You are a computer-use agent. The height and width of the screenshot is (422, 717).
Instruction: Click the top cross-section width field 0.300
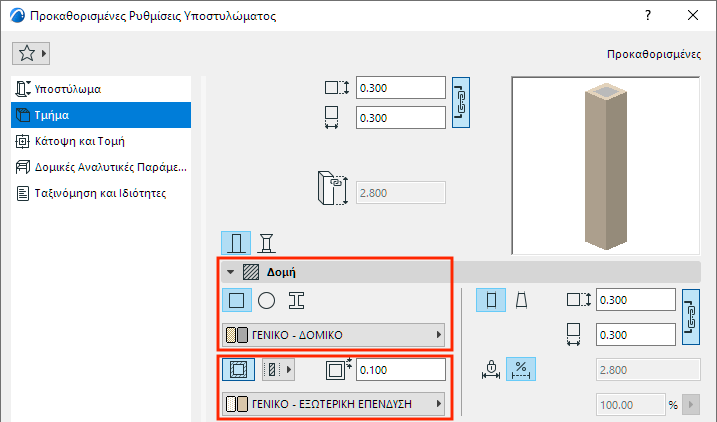pos(401,118)
